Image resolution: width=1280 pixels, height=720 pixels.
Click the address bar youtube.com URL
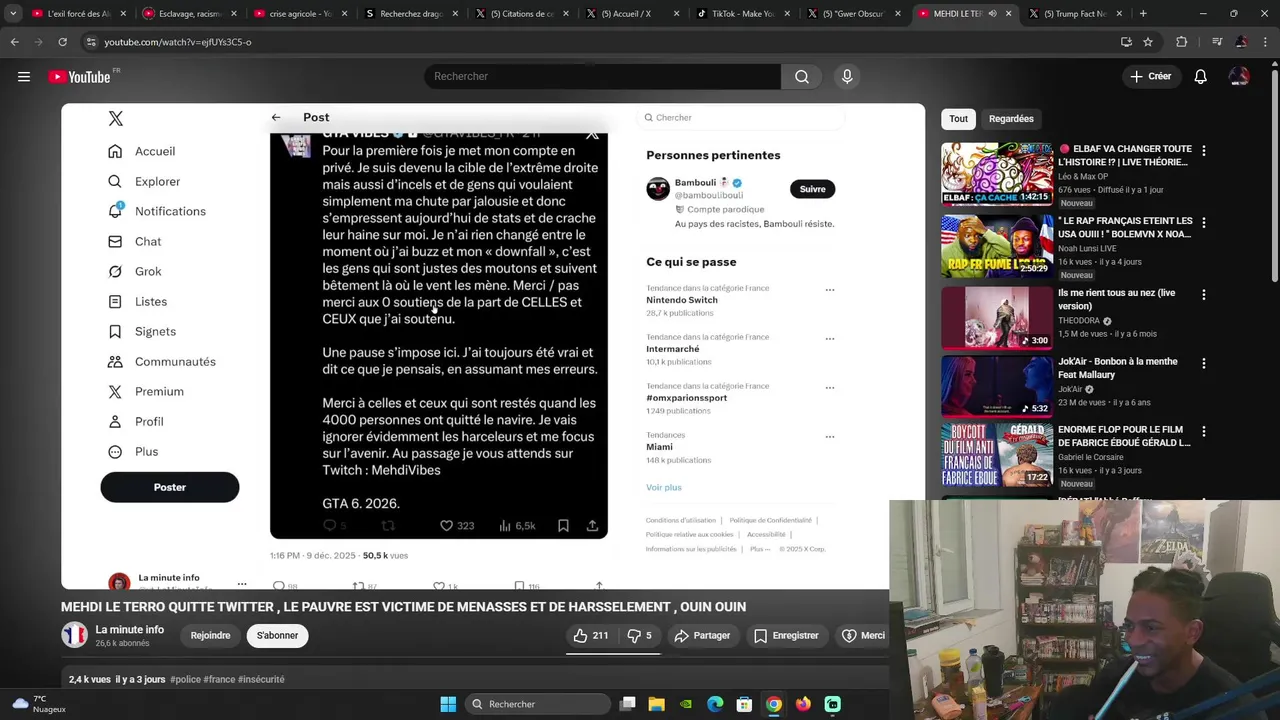point(178,42)
